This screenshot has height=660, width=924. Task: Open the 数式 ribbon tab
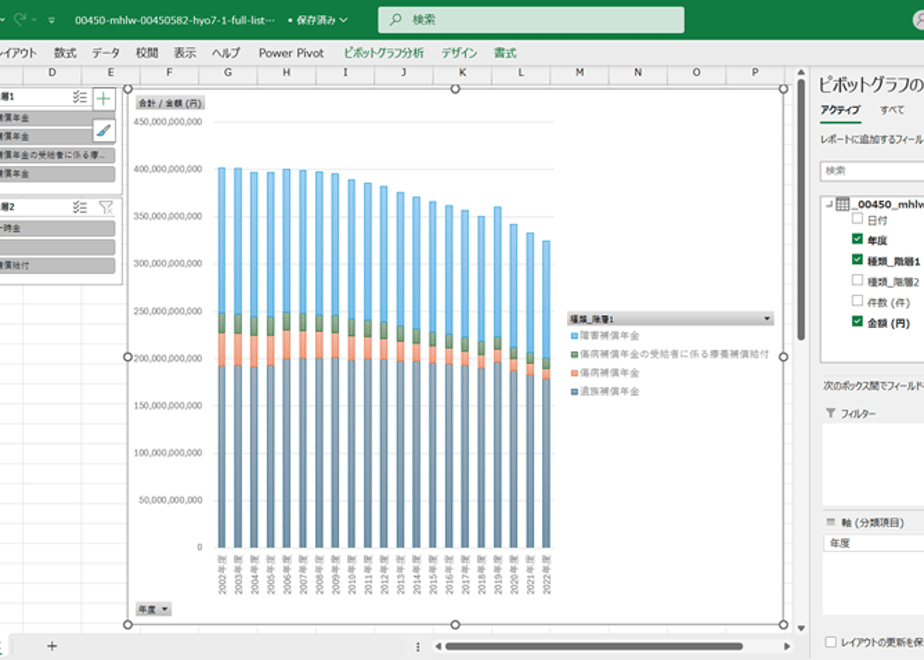(x=65, y=53)
